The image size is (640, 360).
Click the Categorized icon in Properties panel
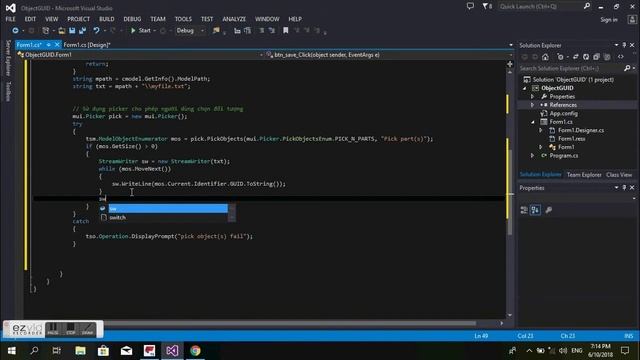[x=524, y=210]
